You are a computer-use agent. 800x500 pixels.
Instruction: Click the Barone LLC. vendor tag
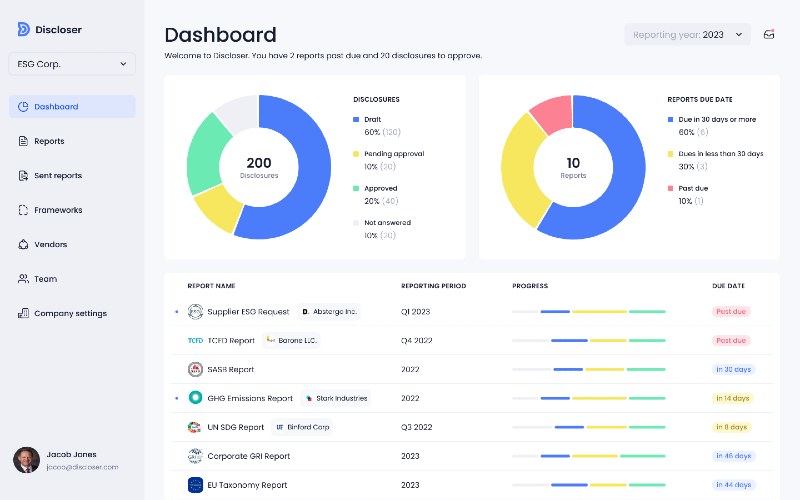(x=291, y=340)
